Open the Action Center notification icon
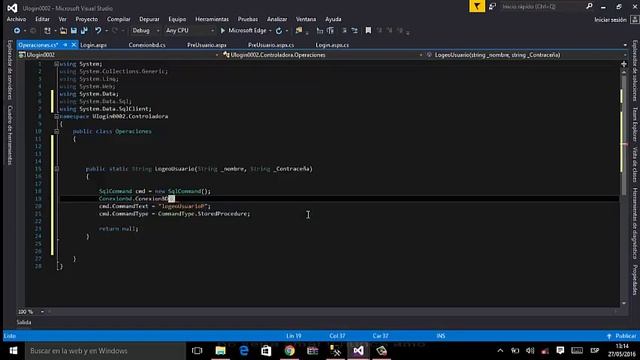The image size is (640, 360). click(x=560, y=351)
